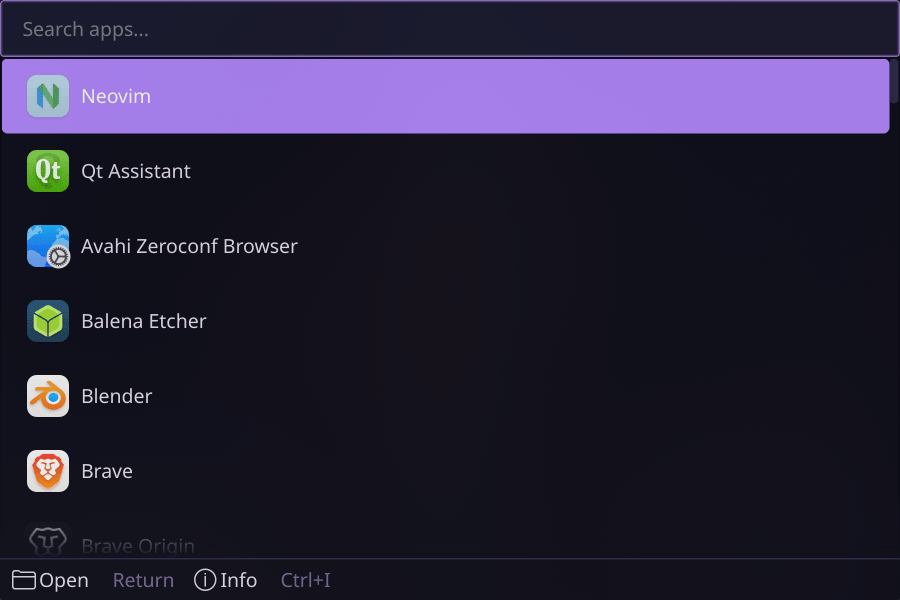Click the Brave lion icon
This screenshot has height=600, width=900.
point(48,471)
